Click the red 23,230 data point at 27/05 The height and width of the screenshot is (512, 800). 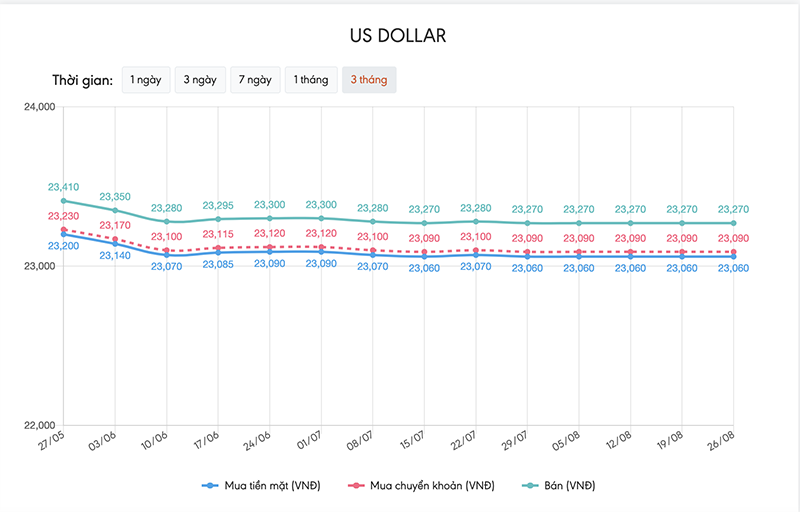pyautogui.click(x=63, y=230)
